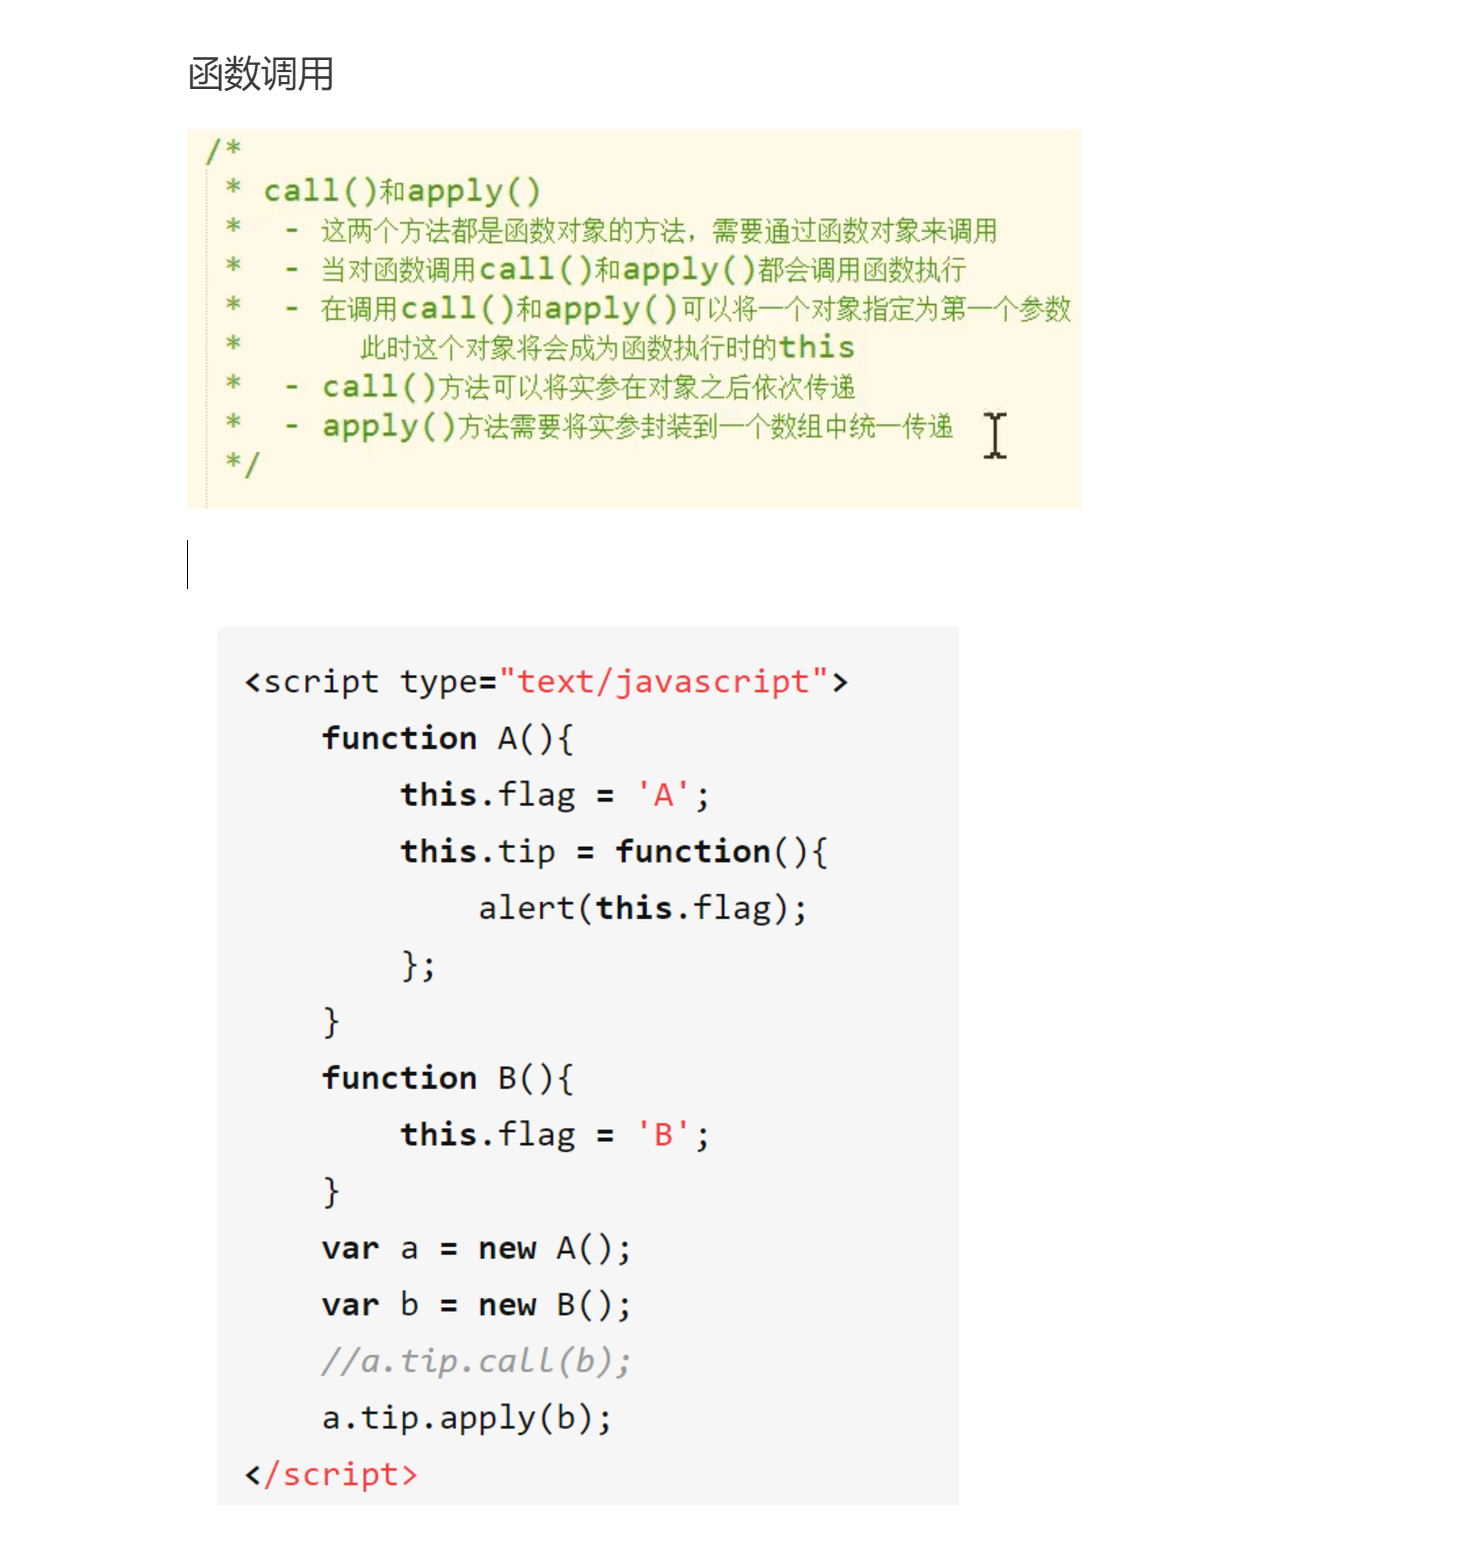The image size is (1468, 1544).
Task: Click the var b = new B(); line
Action: click(x=476, y=1306)
